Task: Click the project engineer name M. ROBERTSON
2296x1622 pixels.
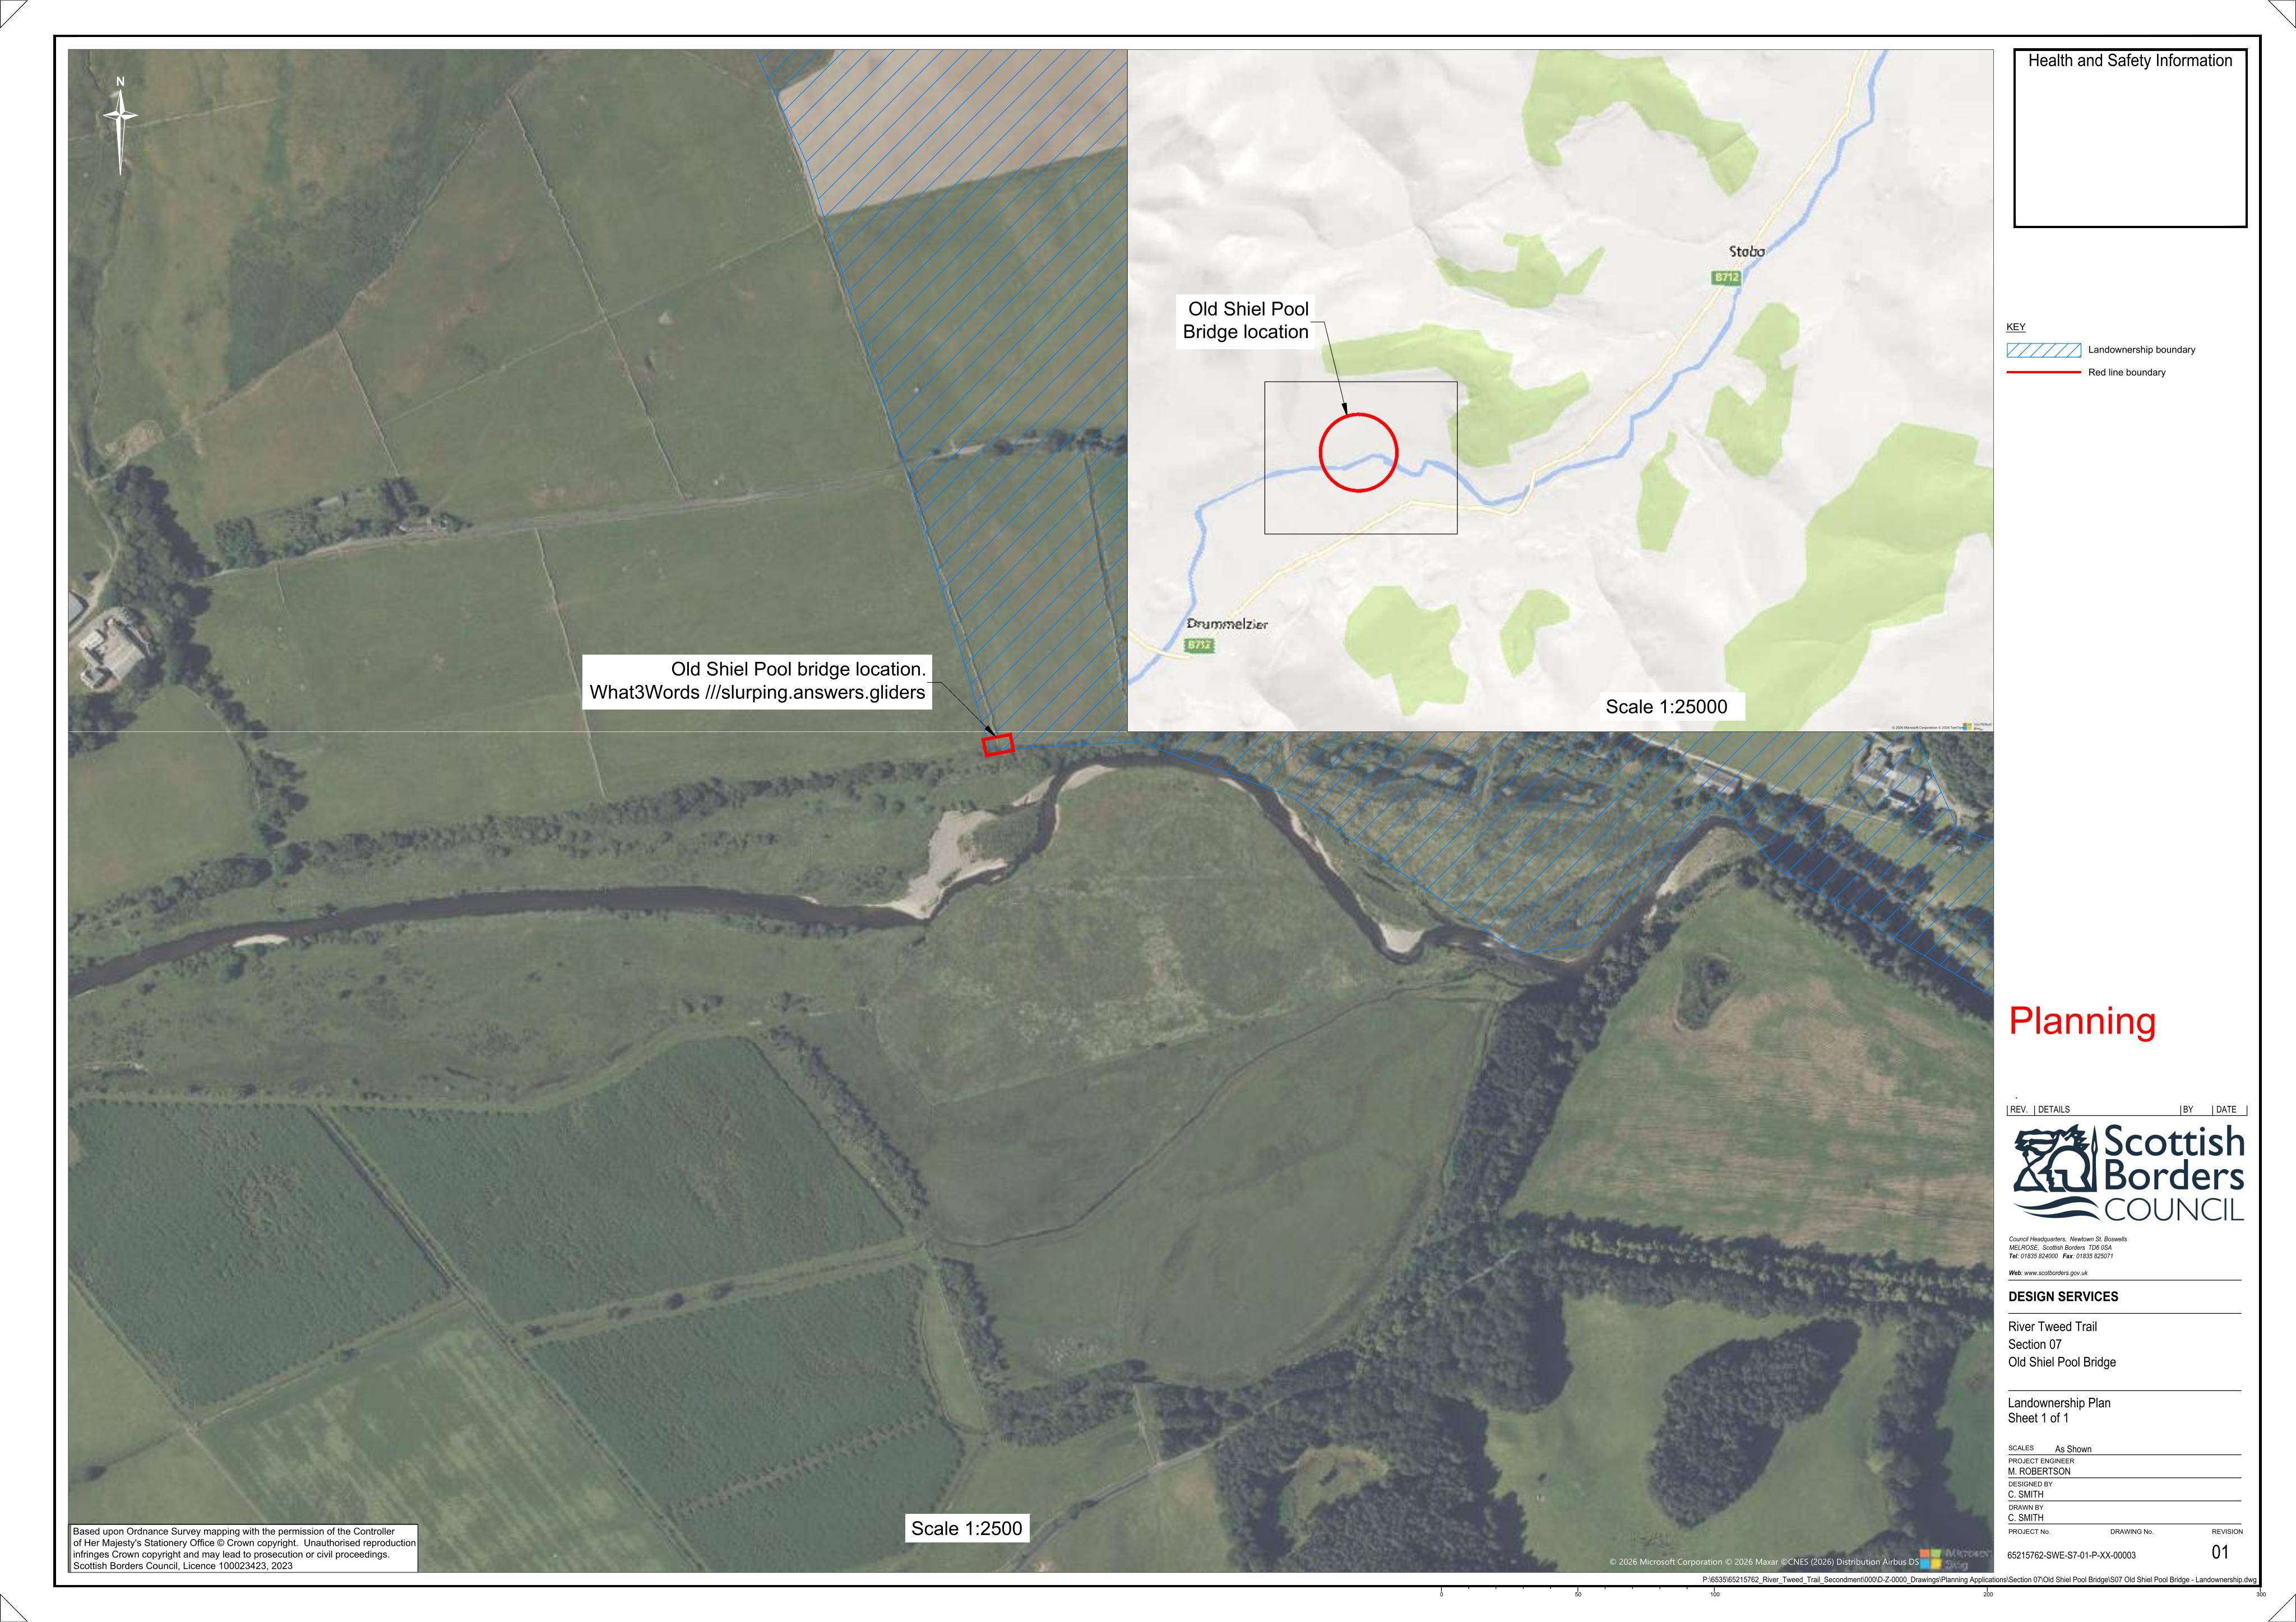Action: [2039, 1472]
